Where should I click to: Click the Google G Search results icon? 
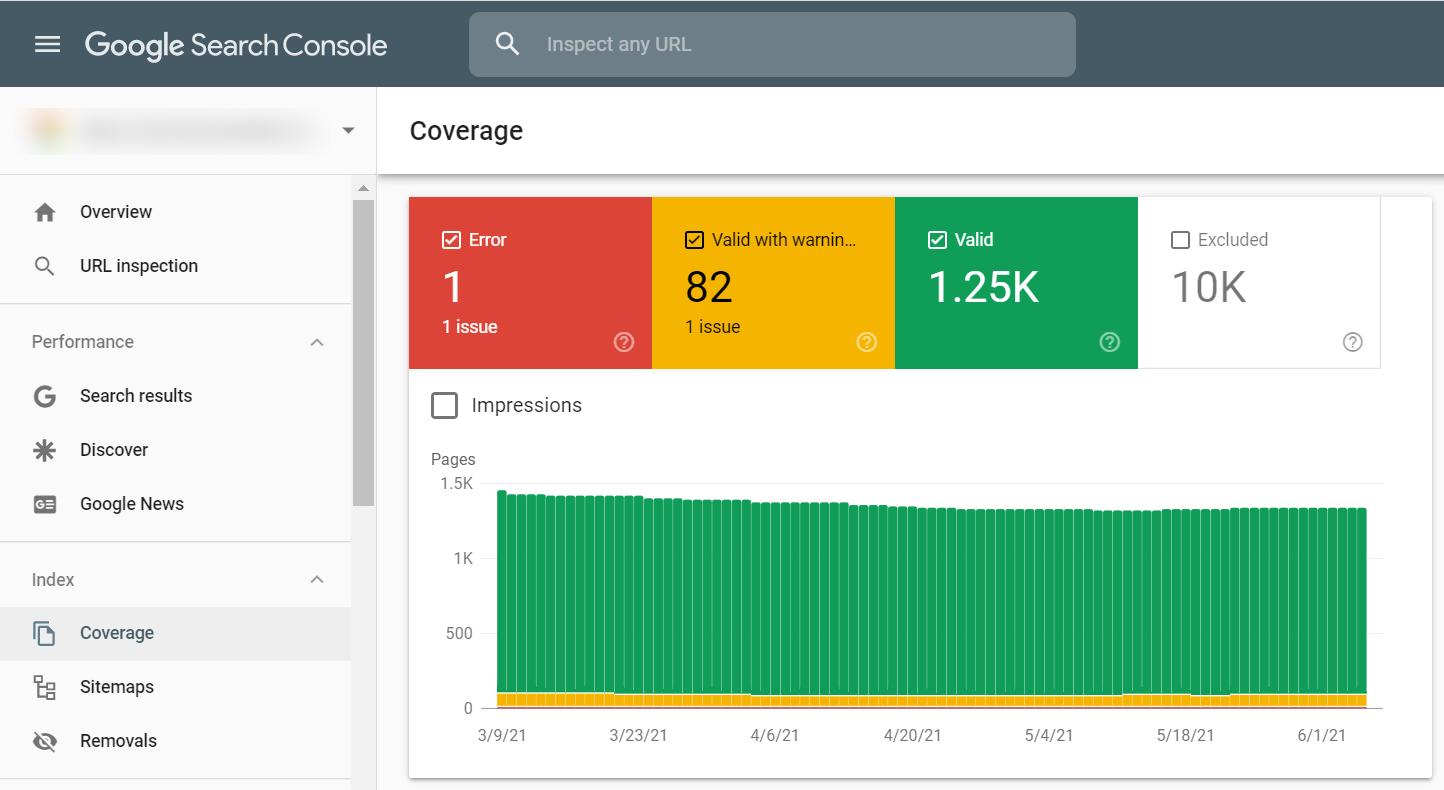44,396
